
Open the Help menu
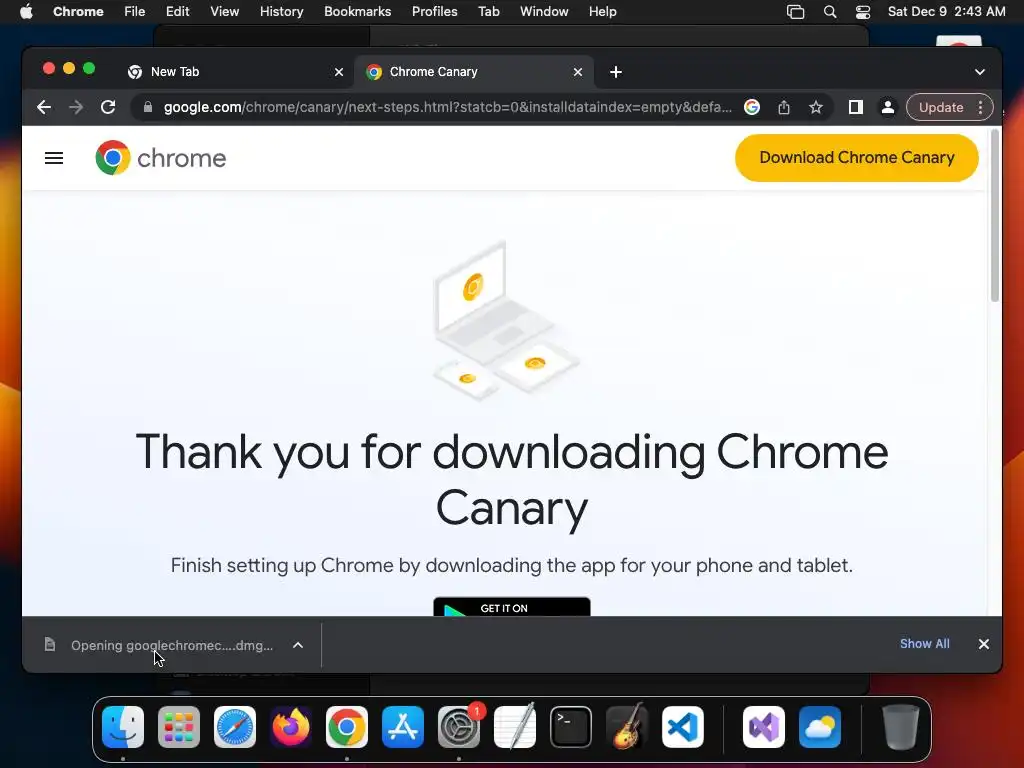[x=602, y=12]
